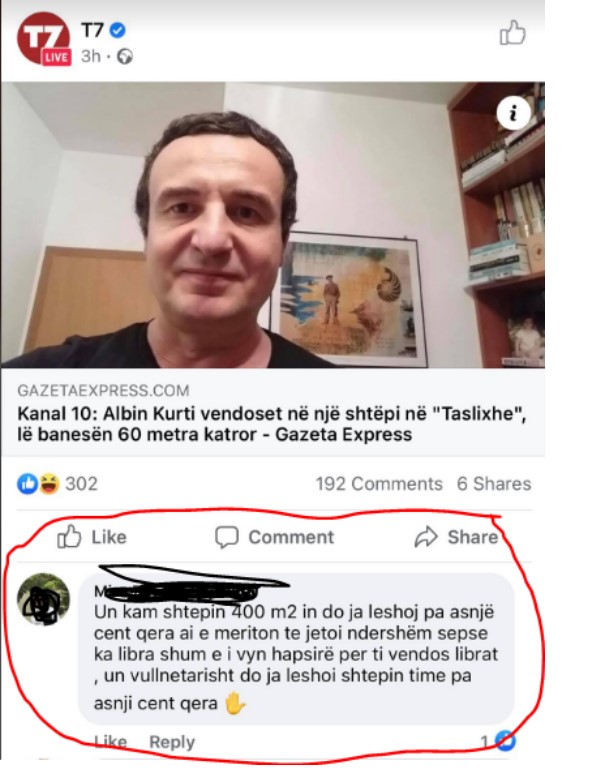Open the 302 reactions count
The height and width of the screenshot is (777, 597).
pos(81,484)
